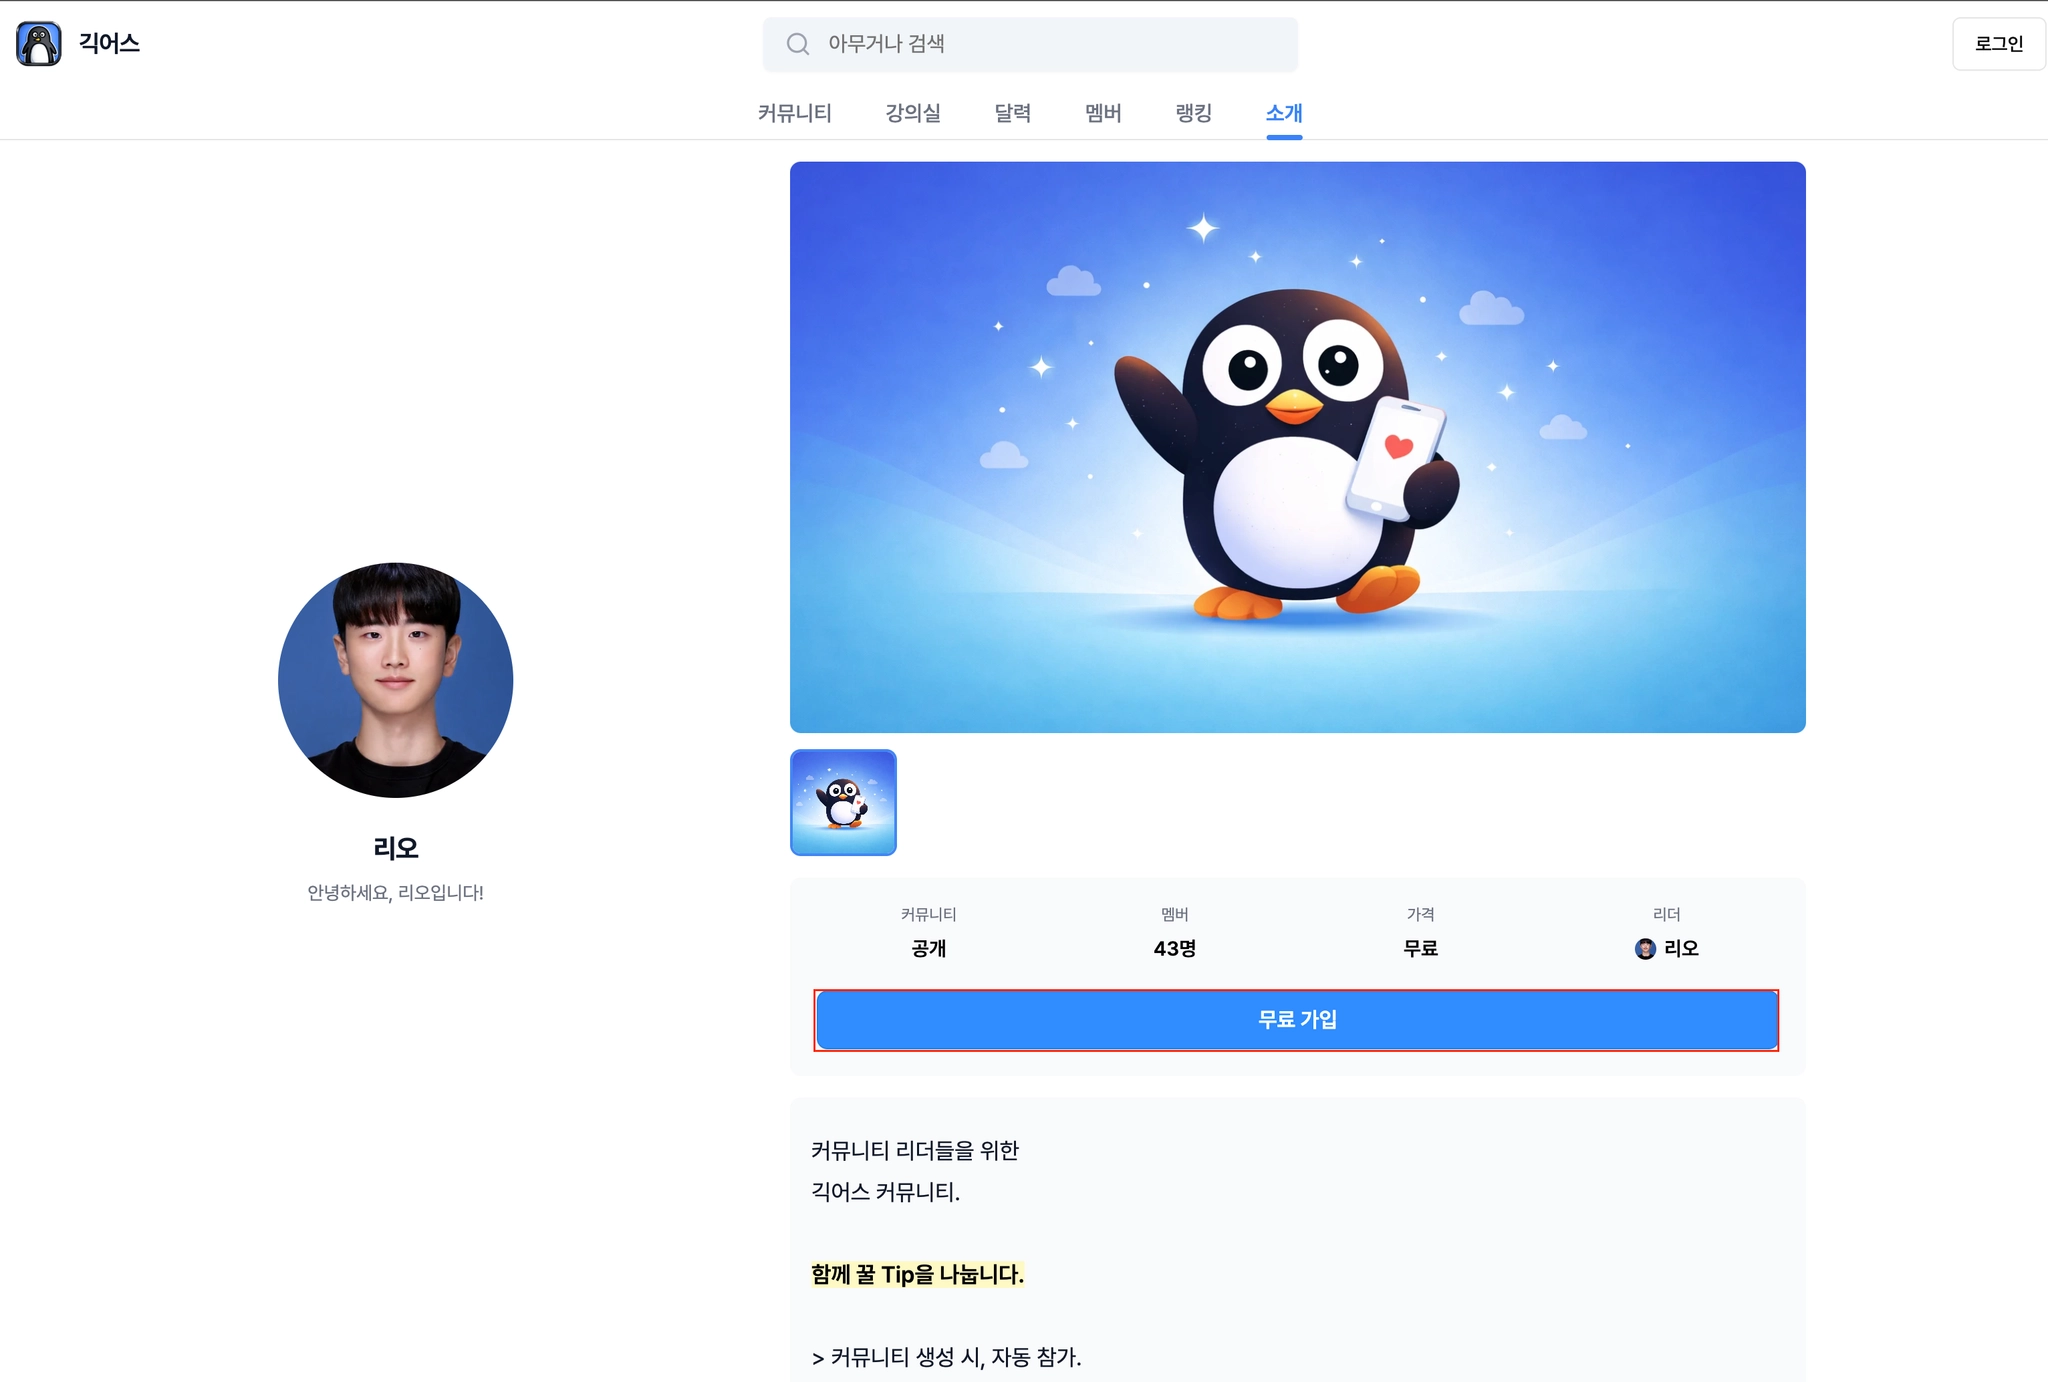
Task: Select the penguin thumbnail below the banner
Action: pyautogui.click(x=843, y=802)
